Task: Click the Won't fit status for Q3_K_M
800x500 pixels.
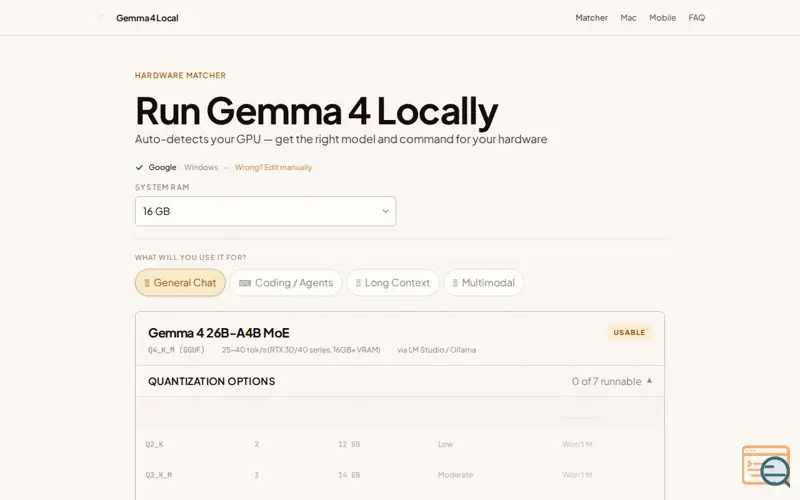Action: (x=578, y=475)
